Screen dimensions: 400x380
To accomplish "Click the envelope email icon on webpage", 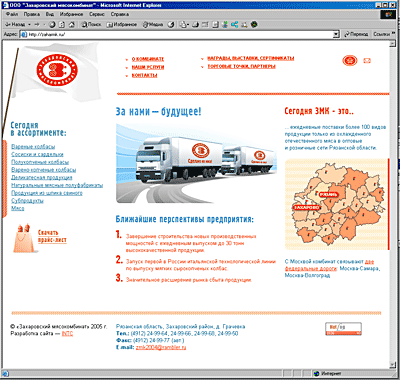I will tap(367, 61).
